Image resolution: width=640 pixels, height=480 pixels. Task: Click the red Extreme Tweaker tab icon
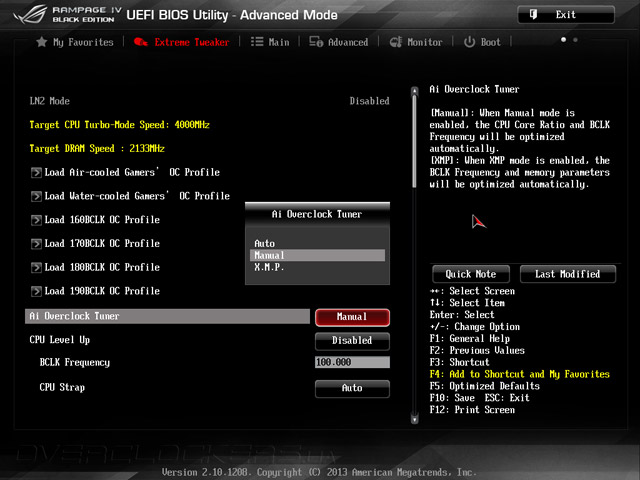(140, 42)
